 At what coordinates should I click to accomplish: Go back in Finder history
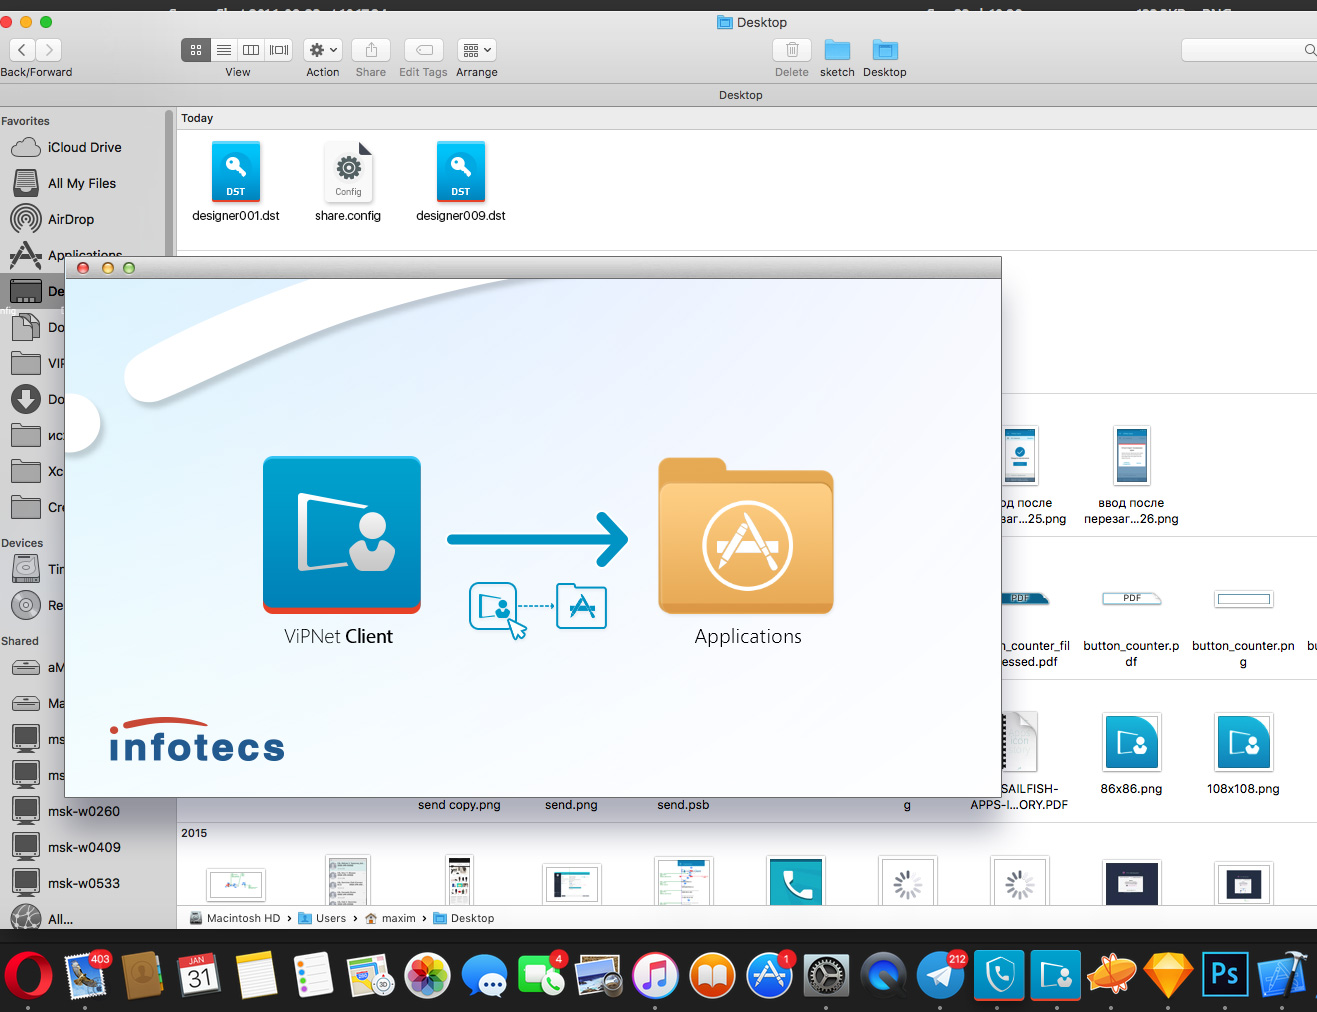click(22, 49)
